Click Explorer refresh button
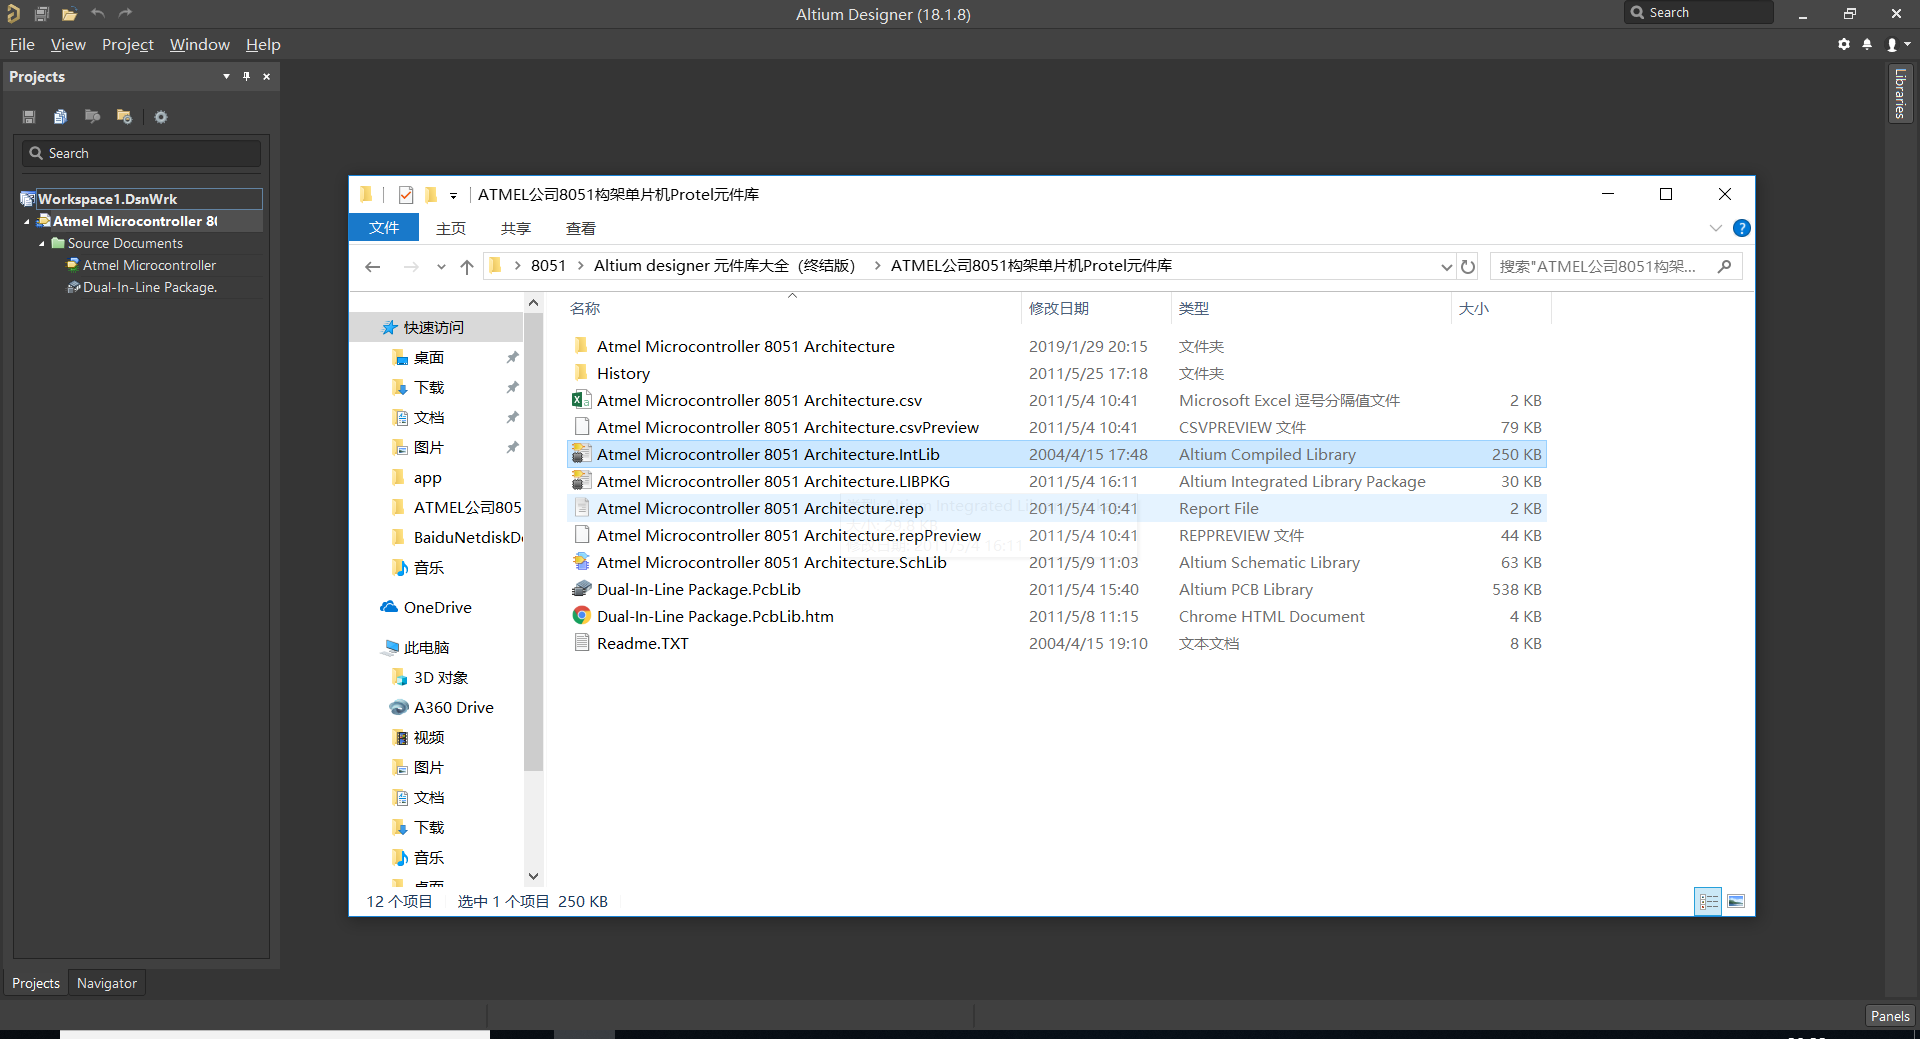 pos(1468,266)
